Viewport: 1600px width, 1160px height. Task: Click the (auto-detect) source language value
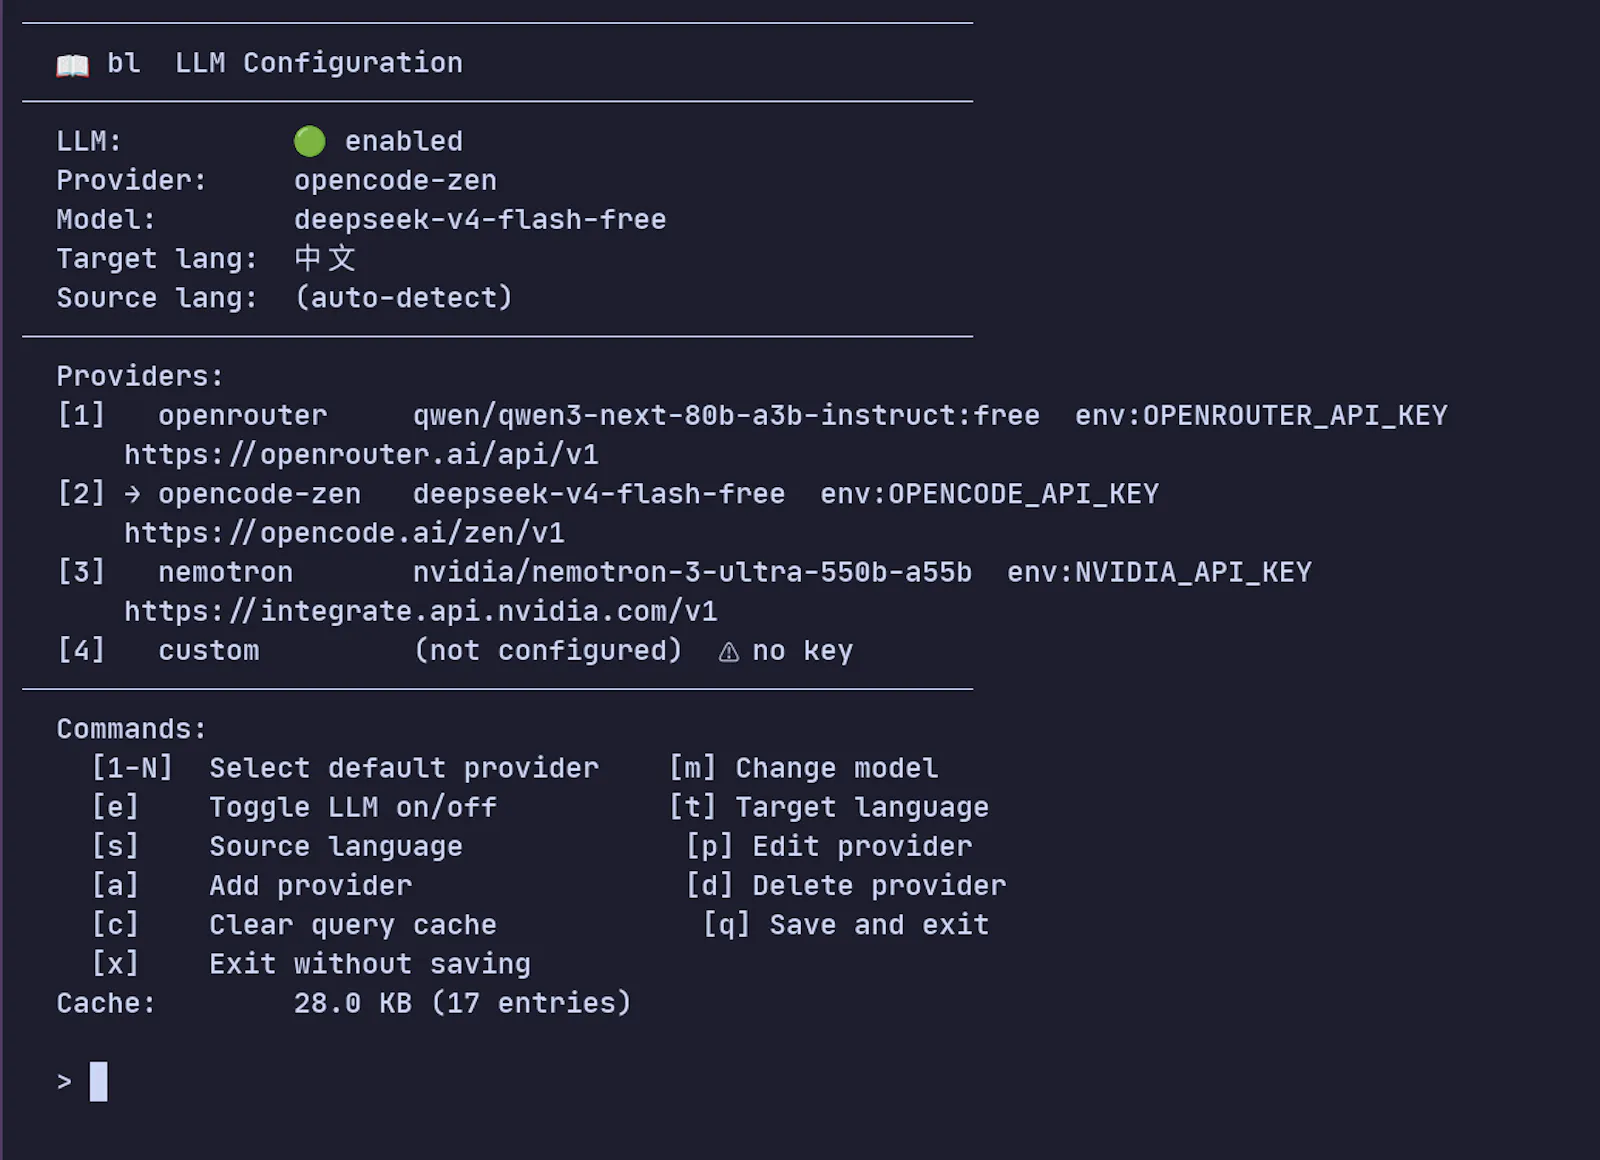click(x=403, y=298)
